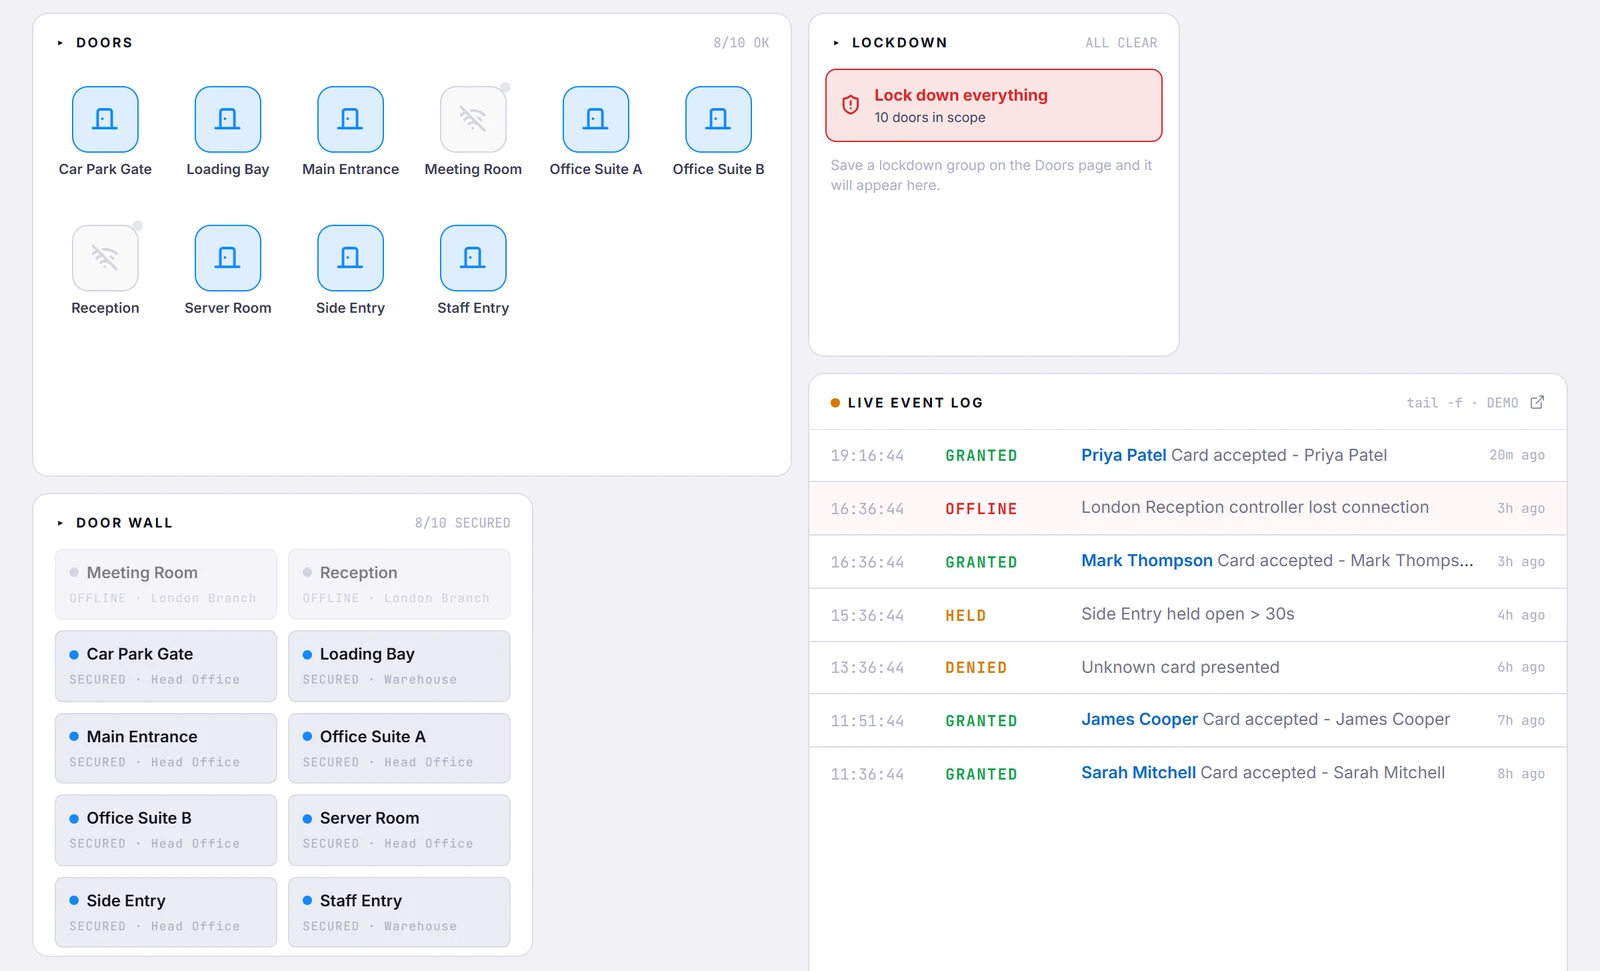Select the Side Entry door icon
1600x971 pixels.
pos(350,258)
